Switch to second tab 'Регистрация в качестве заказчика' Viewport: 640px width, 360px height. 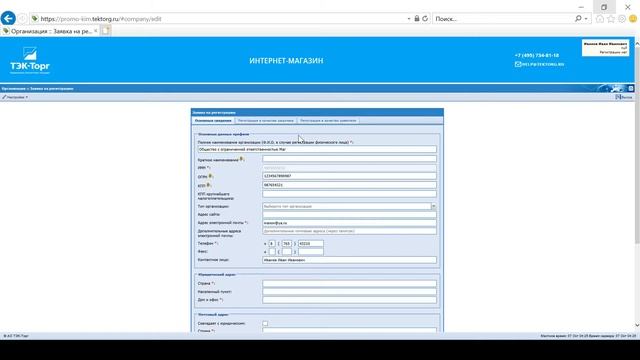coord(265,121)
